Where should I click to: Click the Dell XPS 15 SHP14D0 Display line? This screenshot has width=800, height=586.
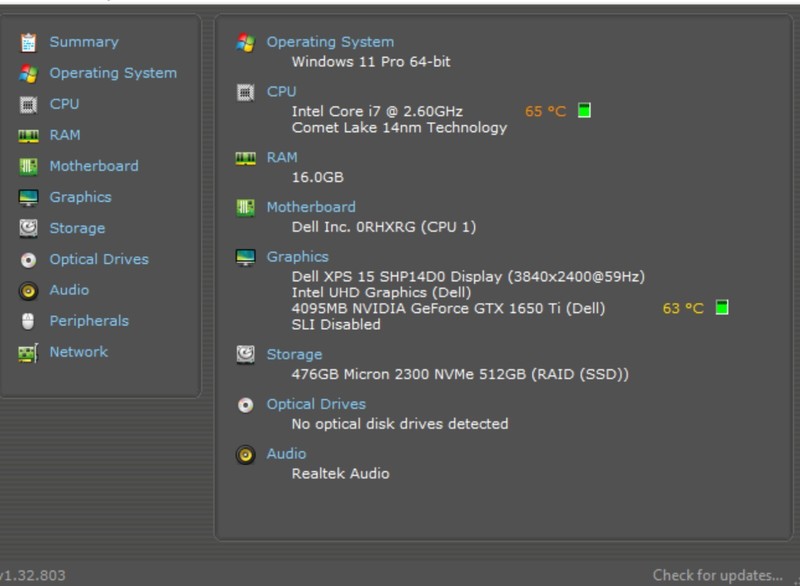tap(468, 277)
